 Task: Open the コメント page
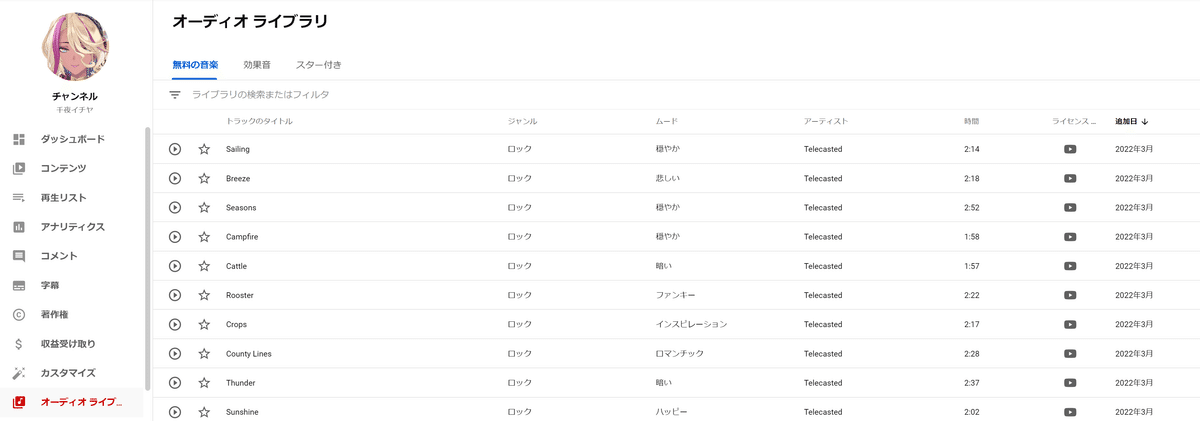click(58, 256)
